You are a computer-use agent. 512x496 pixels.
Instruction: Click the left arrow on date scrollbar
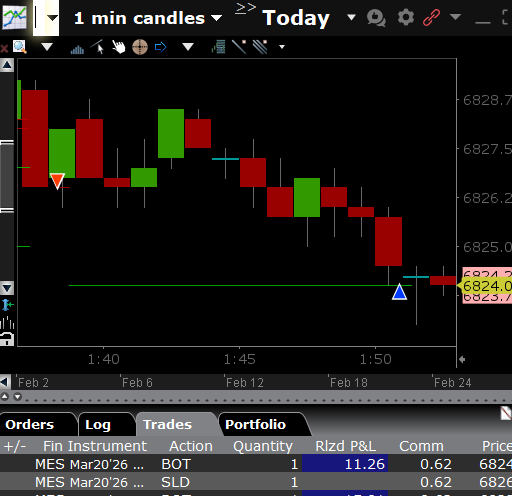[x=5, y=382]
